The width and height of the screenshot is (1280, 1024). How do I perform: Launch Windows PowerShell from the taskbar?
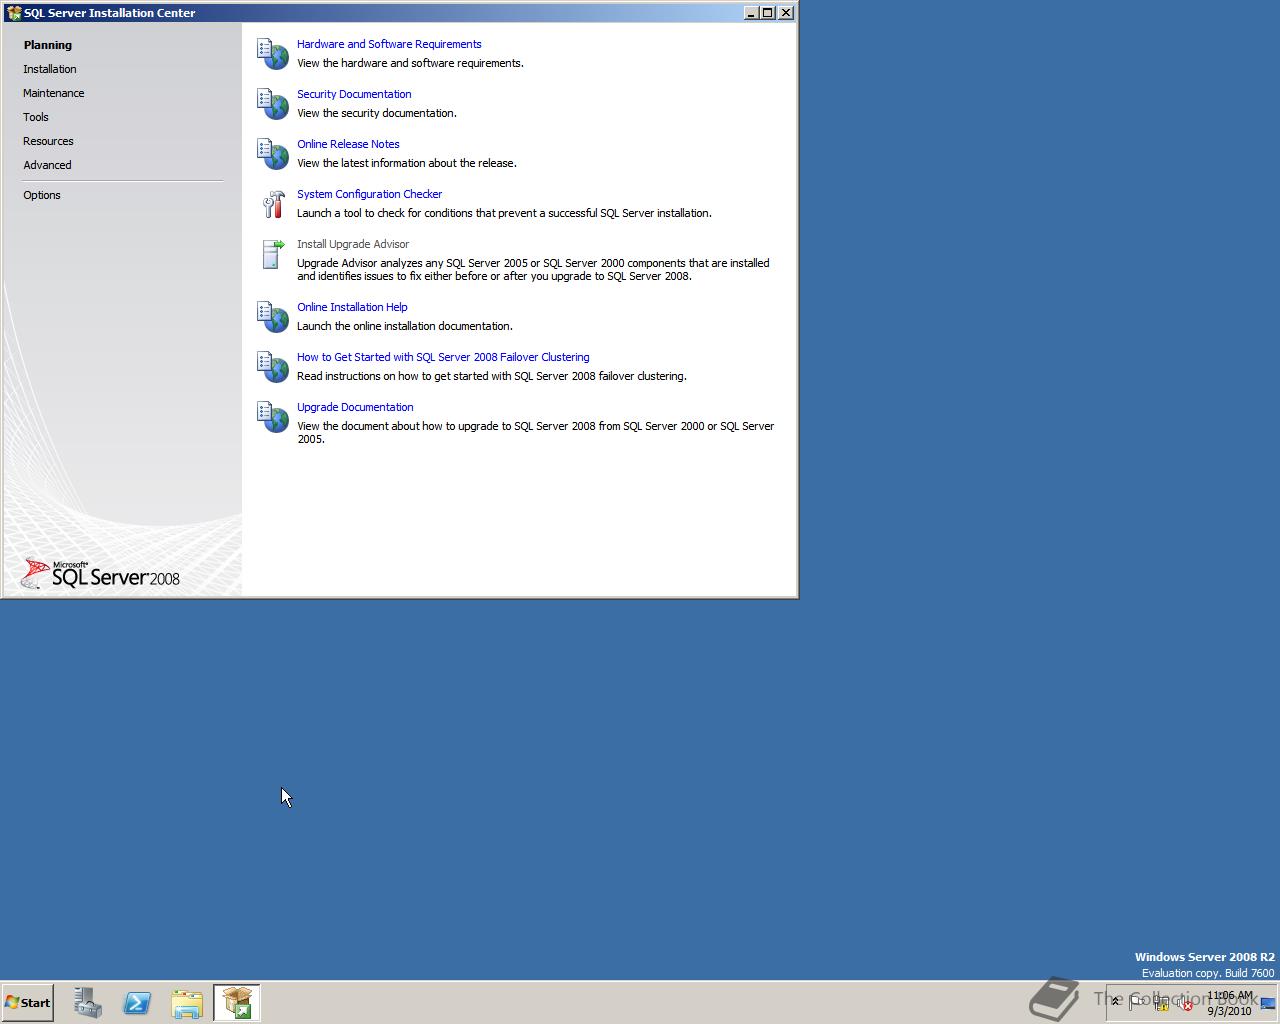[x=137, y=1003]
